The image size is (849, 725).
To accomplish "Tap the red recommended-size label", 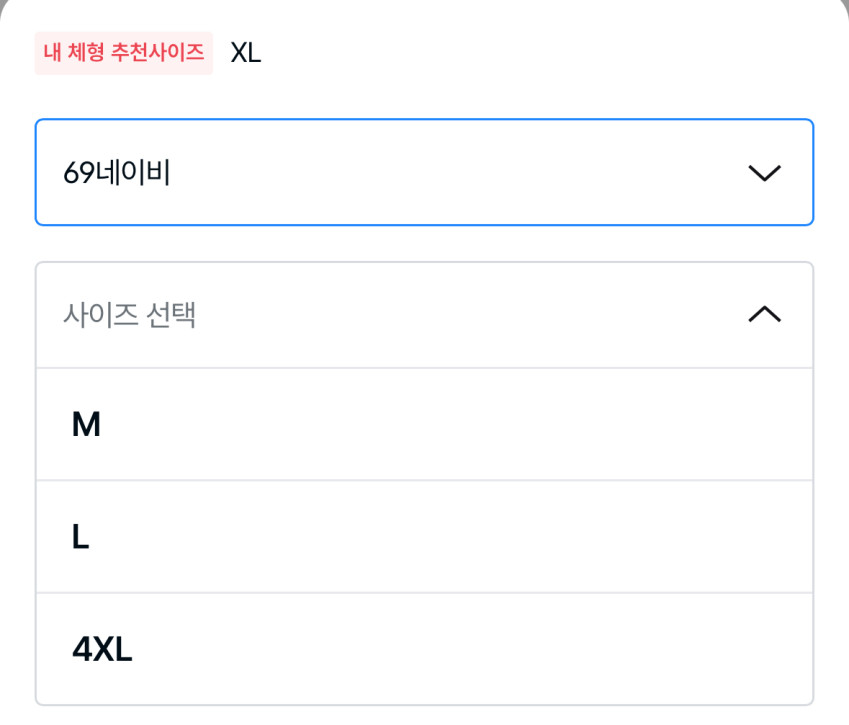I will pyautogui.click(x=124, y=52).
